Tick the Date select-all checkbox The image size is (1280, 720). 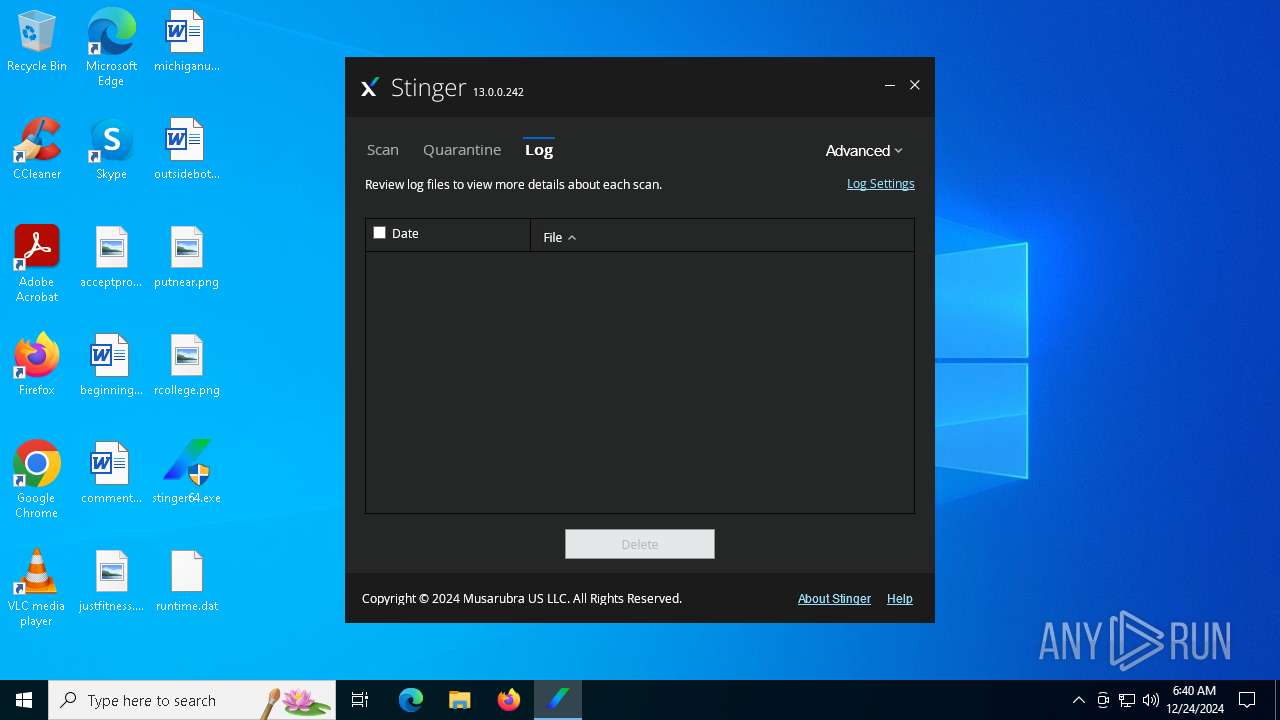(x=379, y=233)
